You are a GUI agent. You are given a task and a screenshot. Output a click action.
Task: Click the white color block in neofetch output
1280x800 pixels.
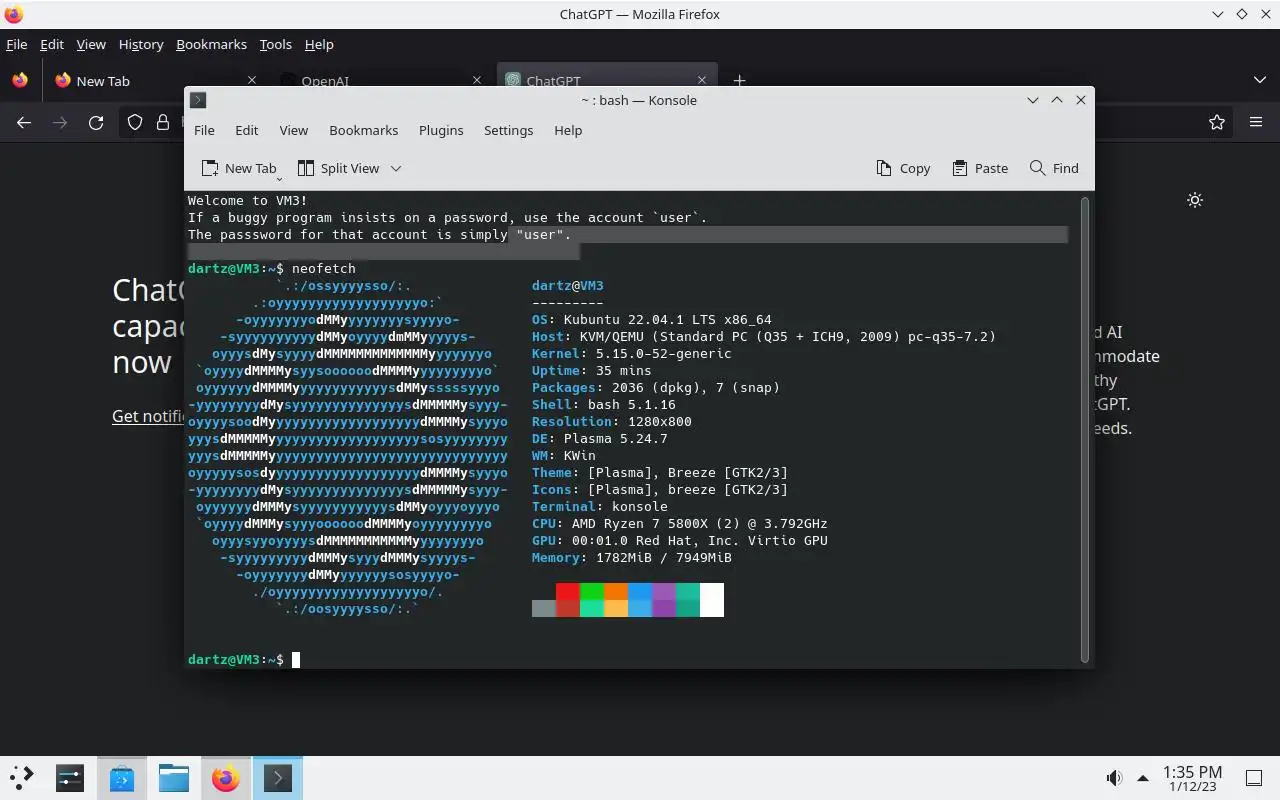pyautogui.click(x=712, y=600)
